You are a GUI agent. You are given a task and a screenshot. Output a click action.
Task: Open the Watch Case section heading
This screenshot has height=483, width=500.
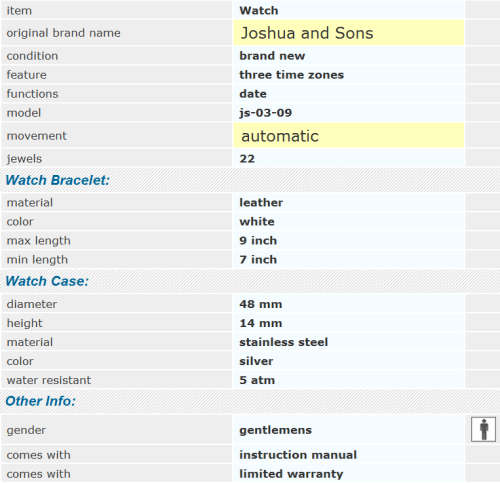pos(47,281)
